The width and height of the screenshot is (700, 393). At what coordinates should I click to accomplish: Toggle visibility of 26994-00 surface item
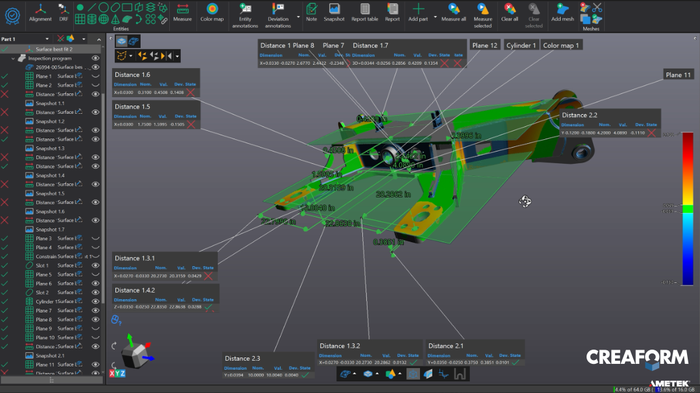(96, 67)
